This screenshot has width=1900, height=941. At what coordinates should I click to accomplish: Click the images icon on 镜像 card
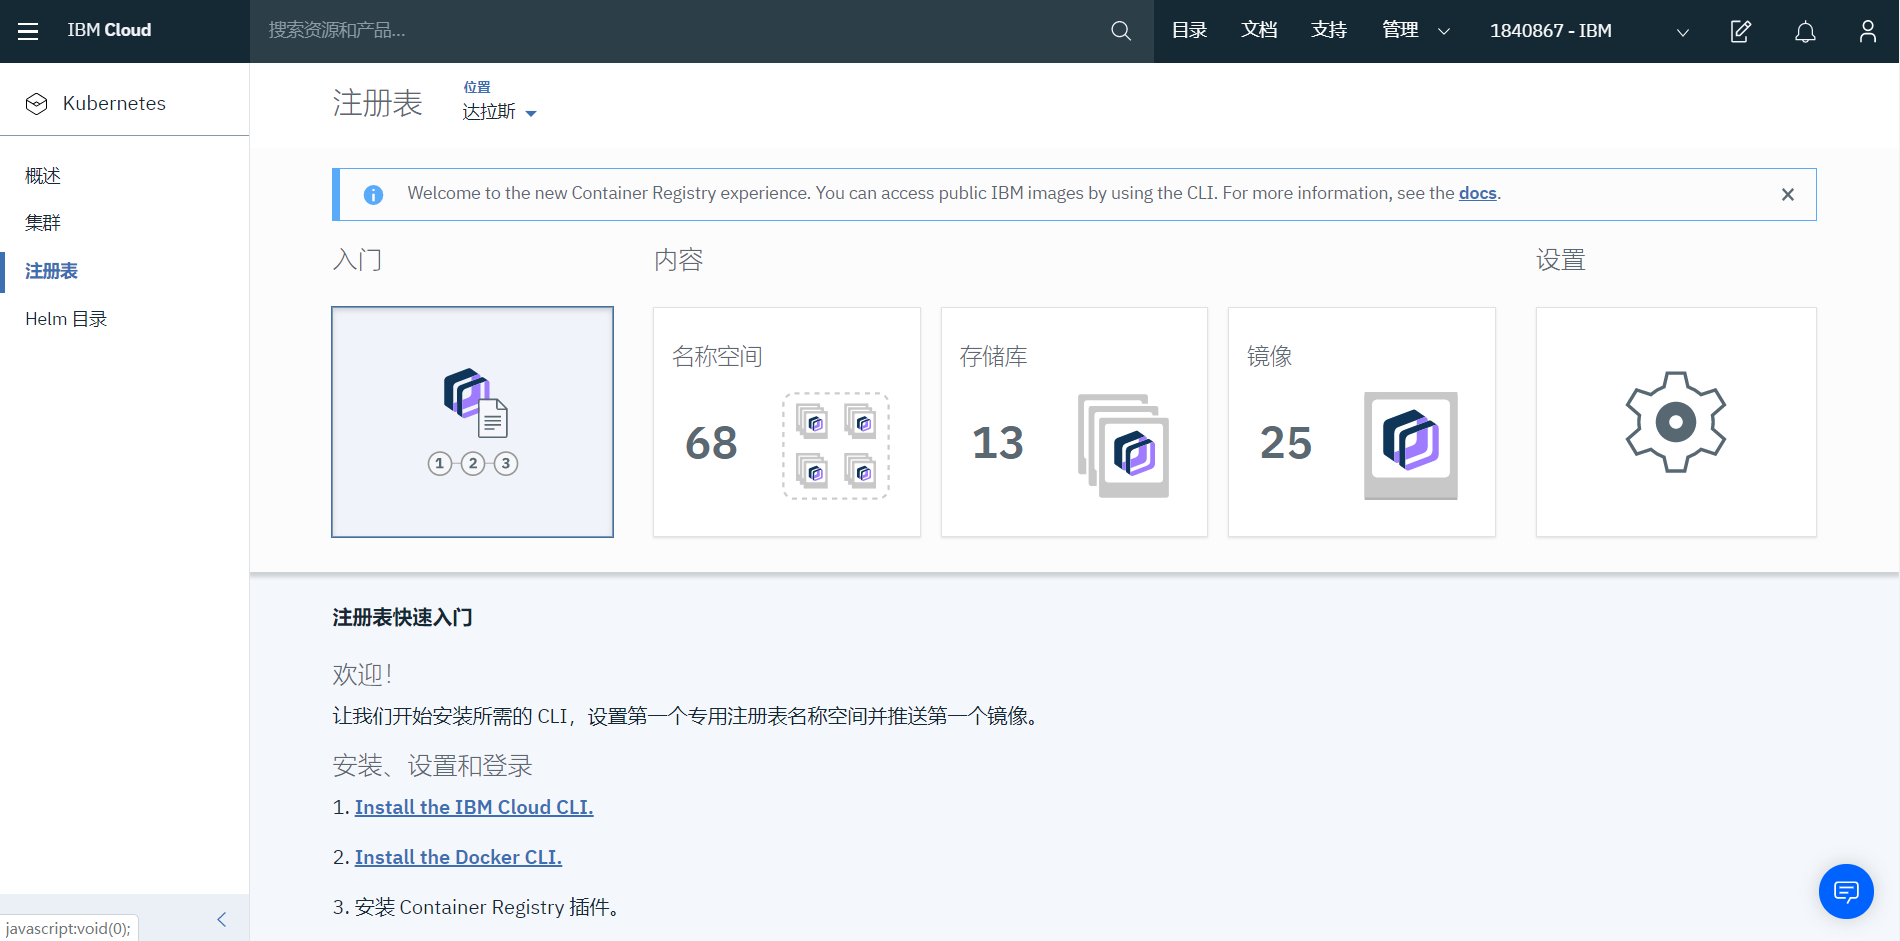pos(1411,446)
